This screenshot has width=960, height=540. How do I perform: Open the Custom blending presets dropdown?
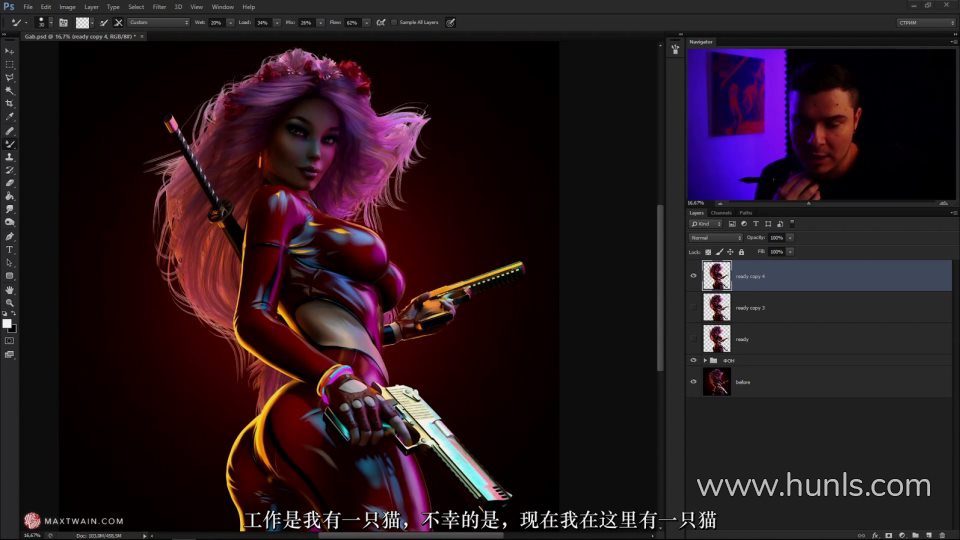(159, 23)
